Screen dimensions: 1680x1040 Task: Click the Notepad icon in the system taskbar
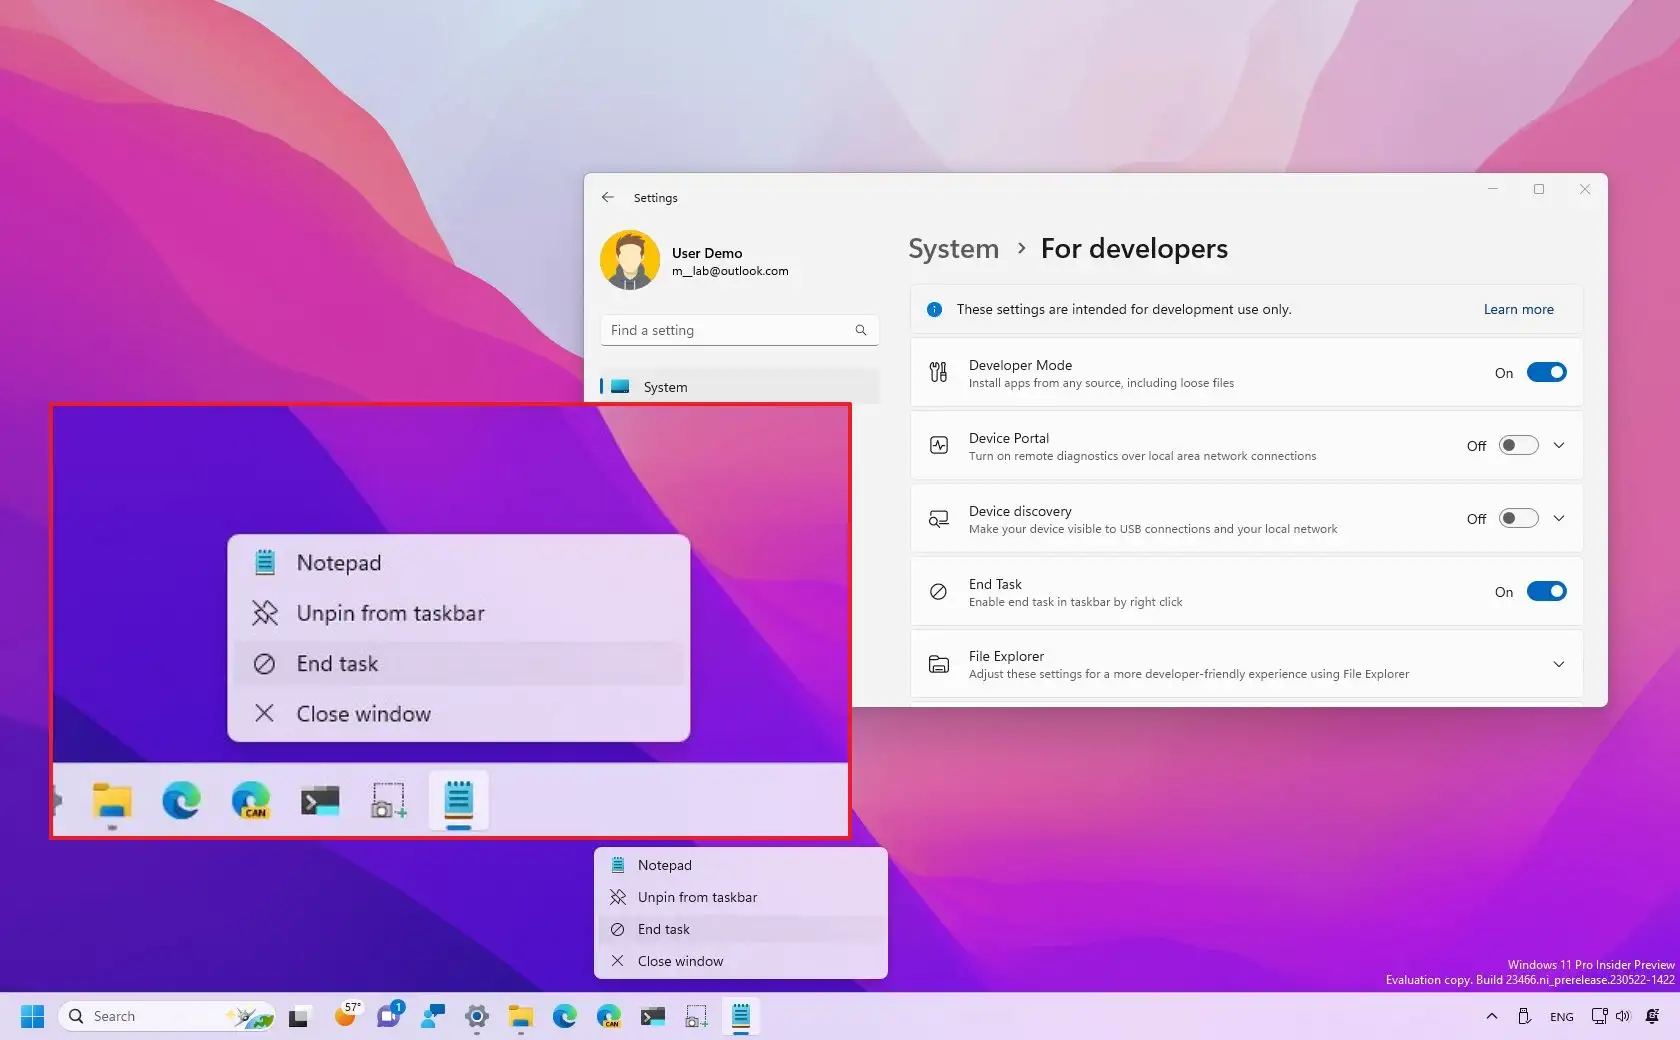tap(741, 1017)
